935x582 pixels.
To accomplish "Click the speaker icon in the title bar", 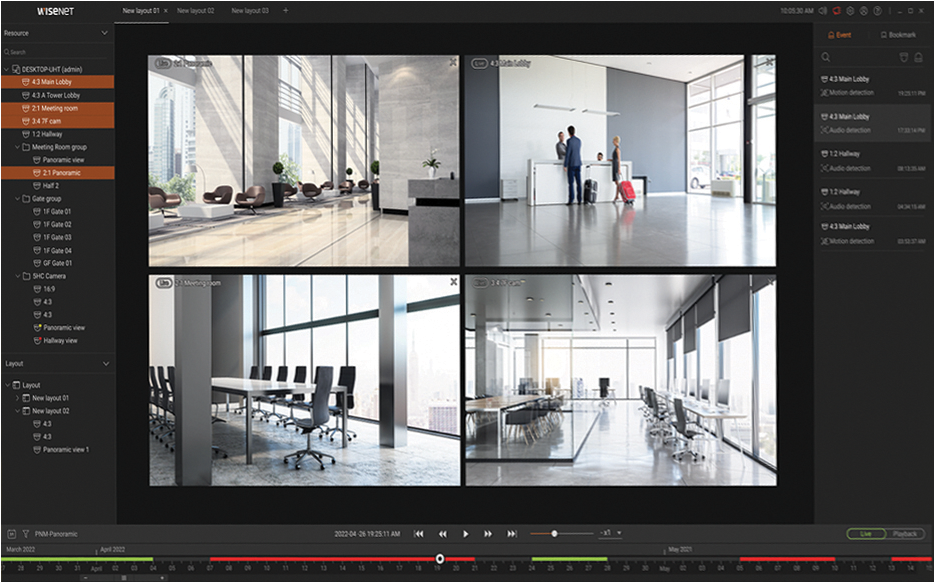I will point(823,10).
